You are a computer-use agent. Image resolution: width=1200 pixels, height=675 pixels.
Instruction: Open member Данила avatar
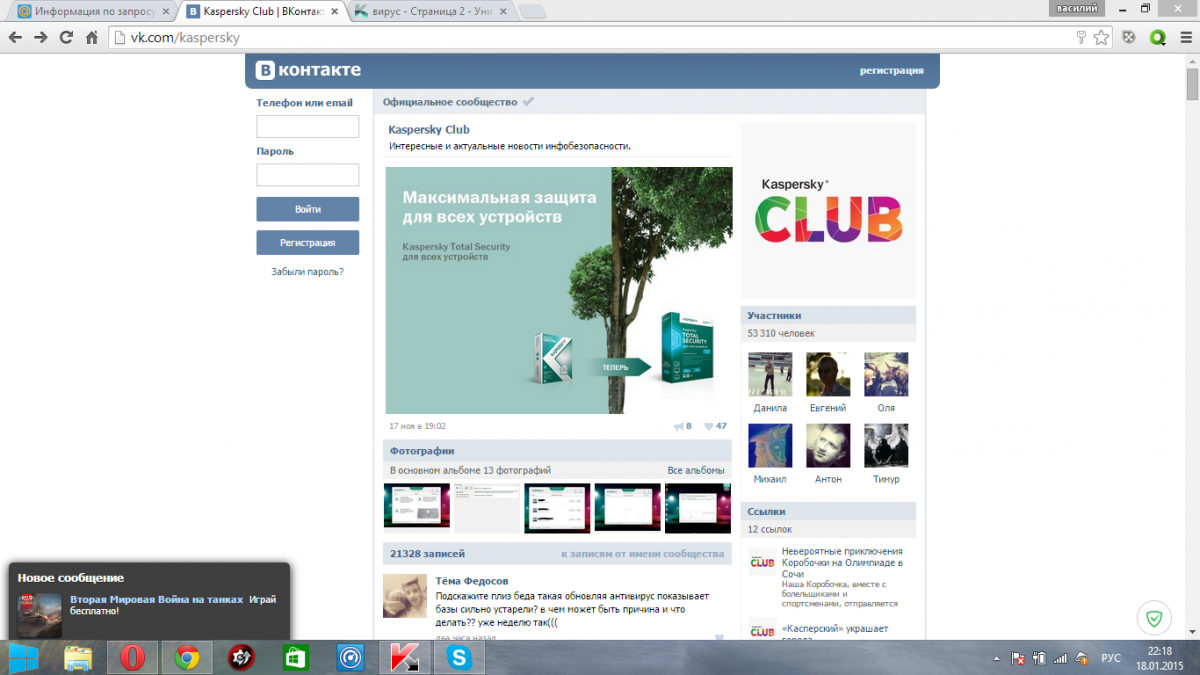coord(770,374)
